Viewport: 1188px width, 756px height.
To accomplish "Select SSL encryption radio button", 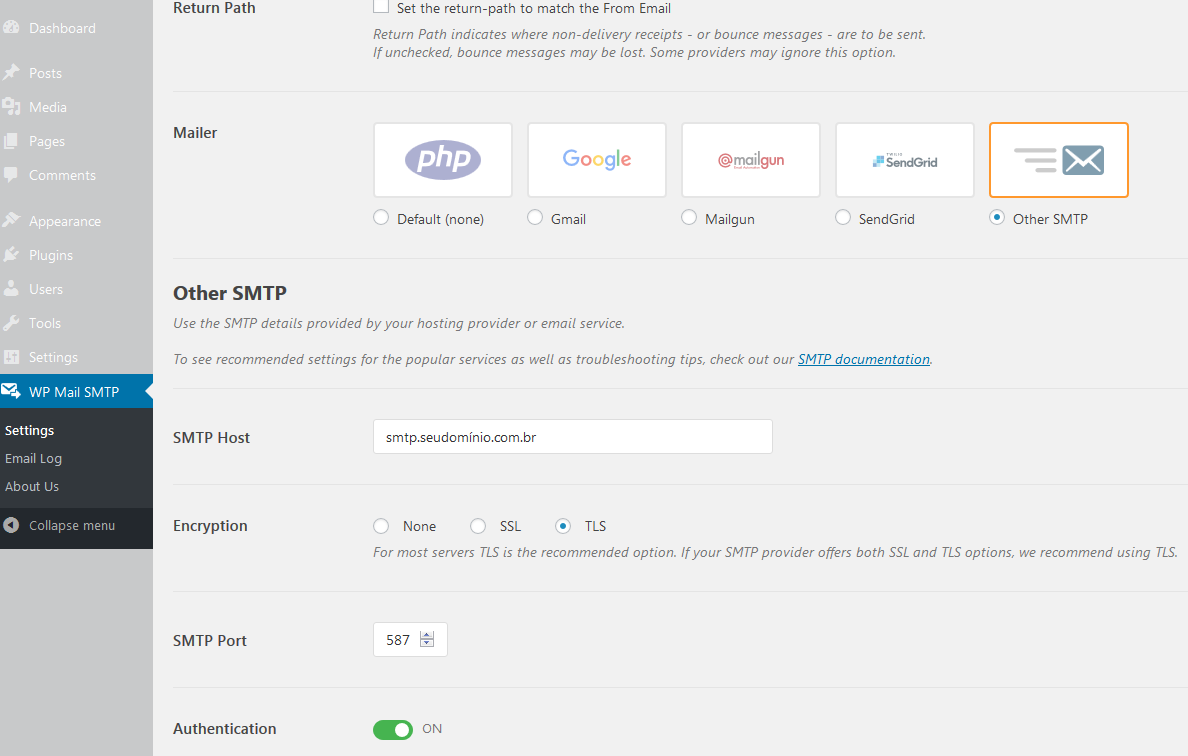I will click(477, 526).
